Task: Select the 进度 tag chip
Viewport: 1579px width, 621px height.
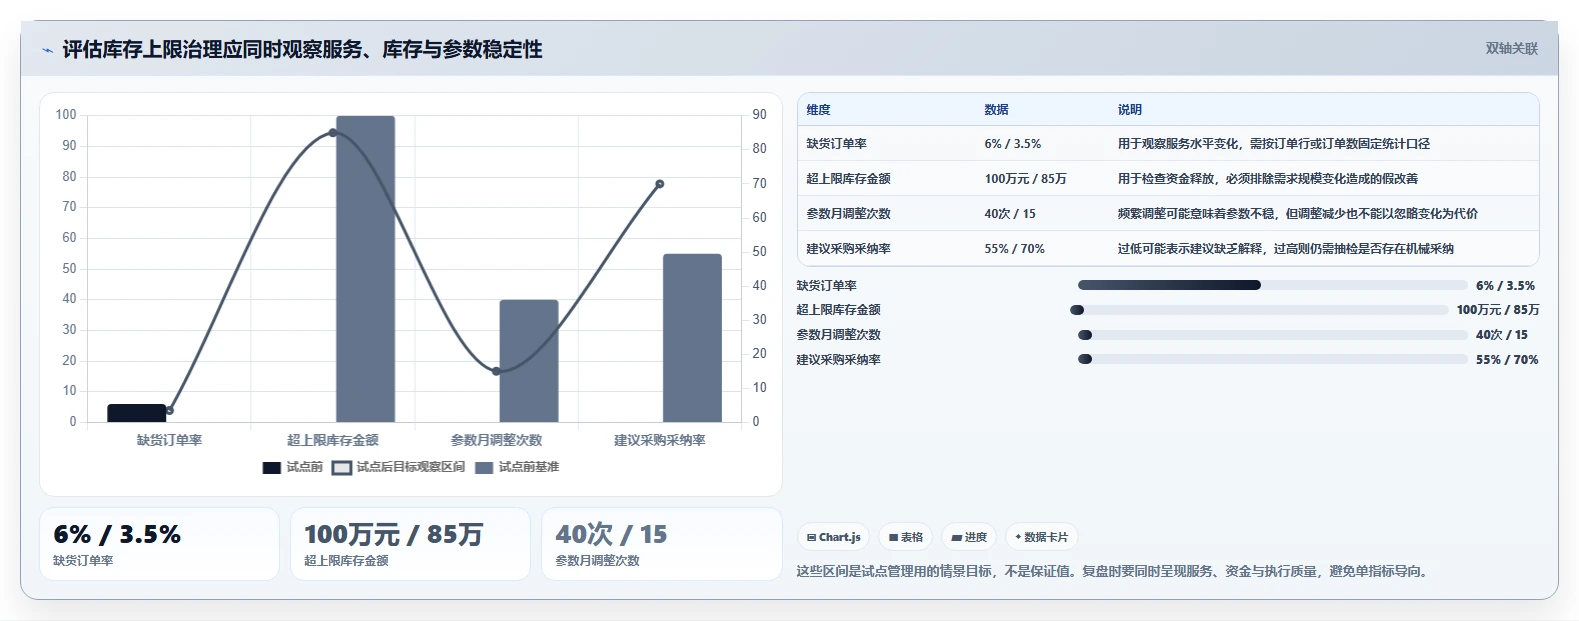Action: tap(969, 537)
